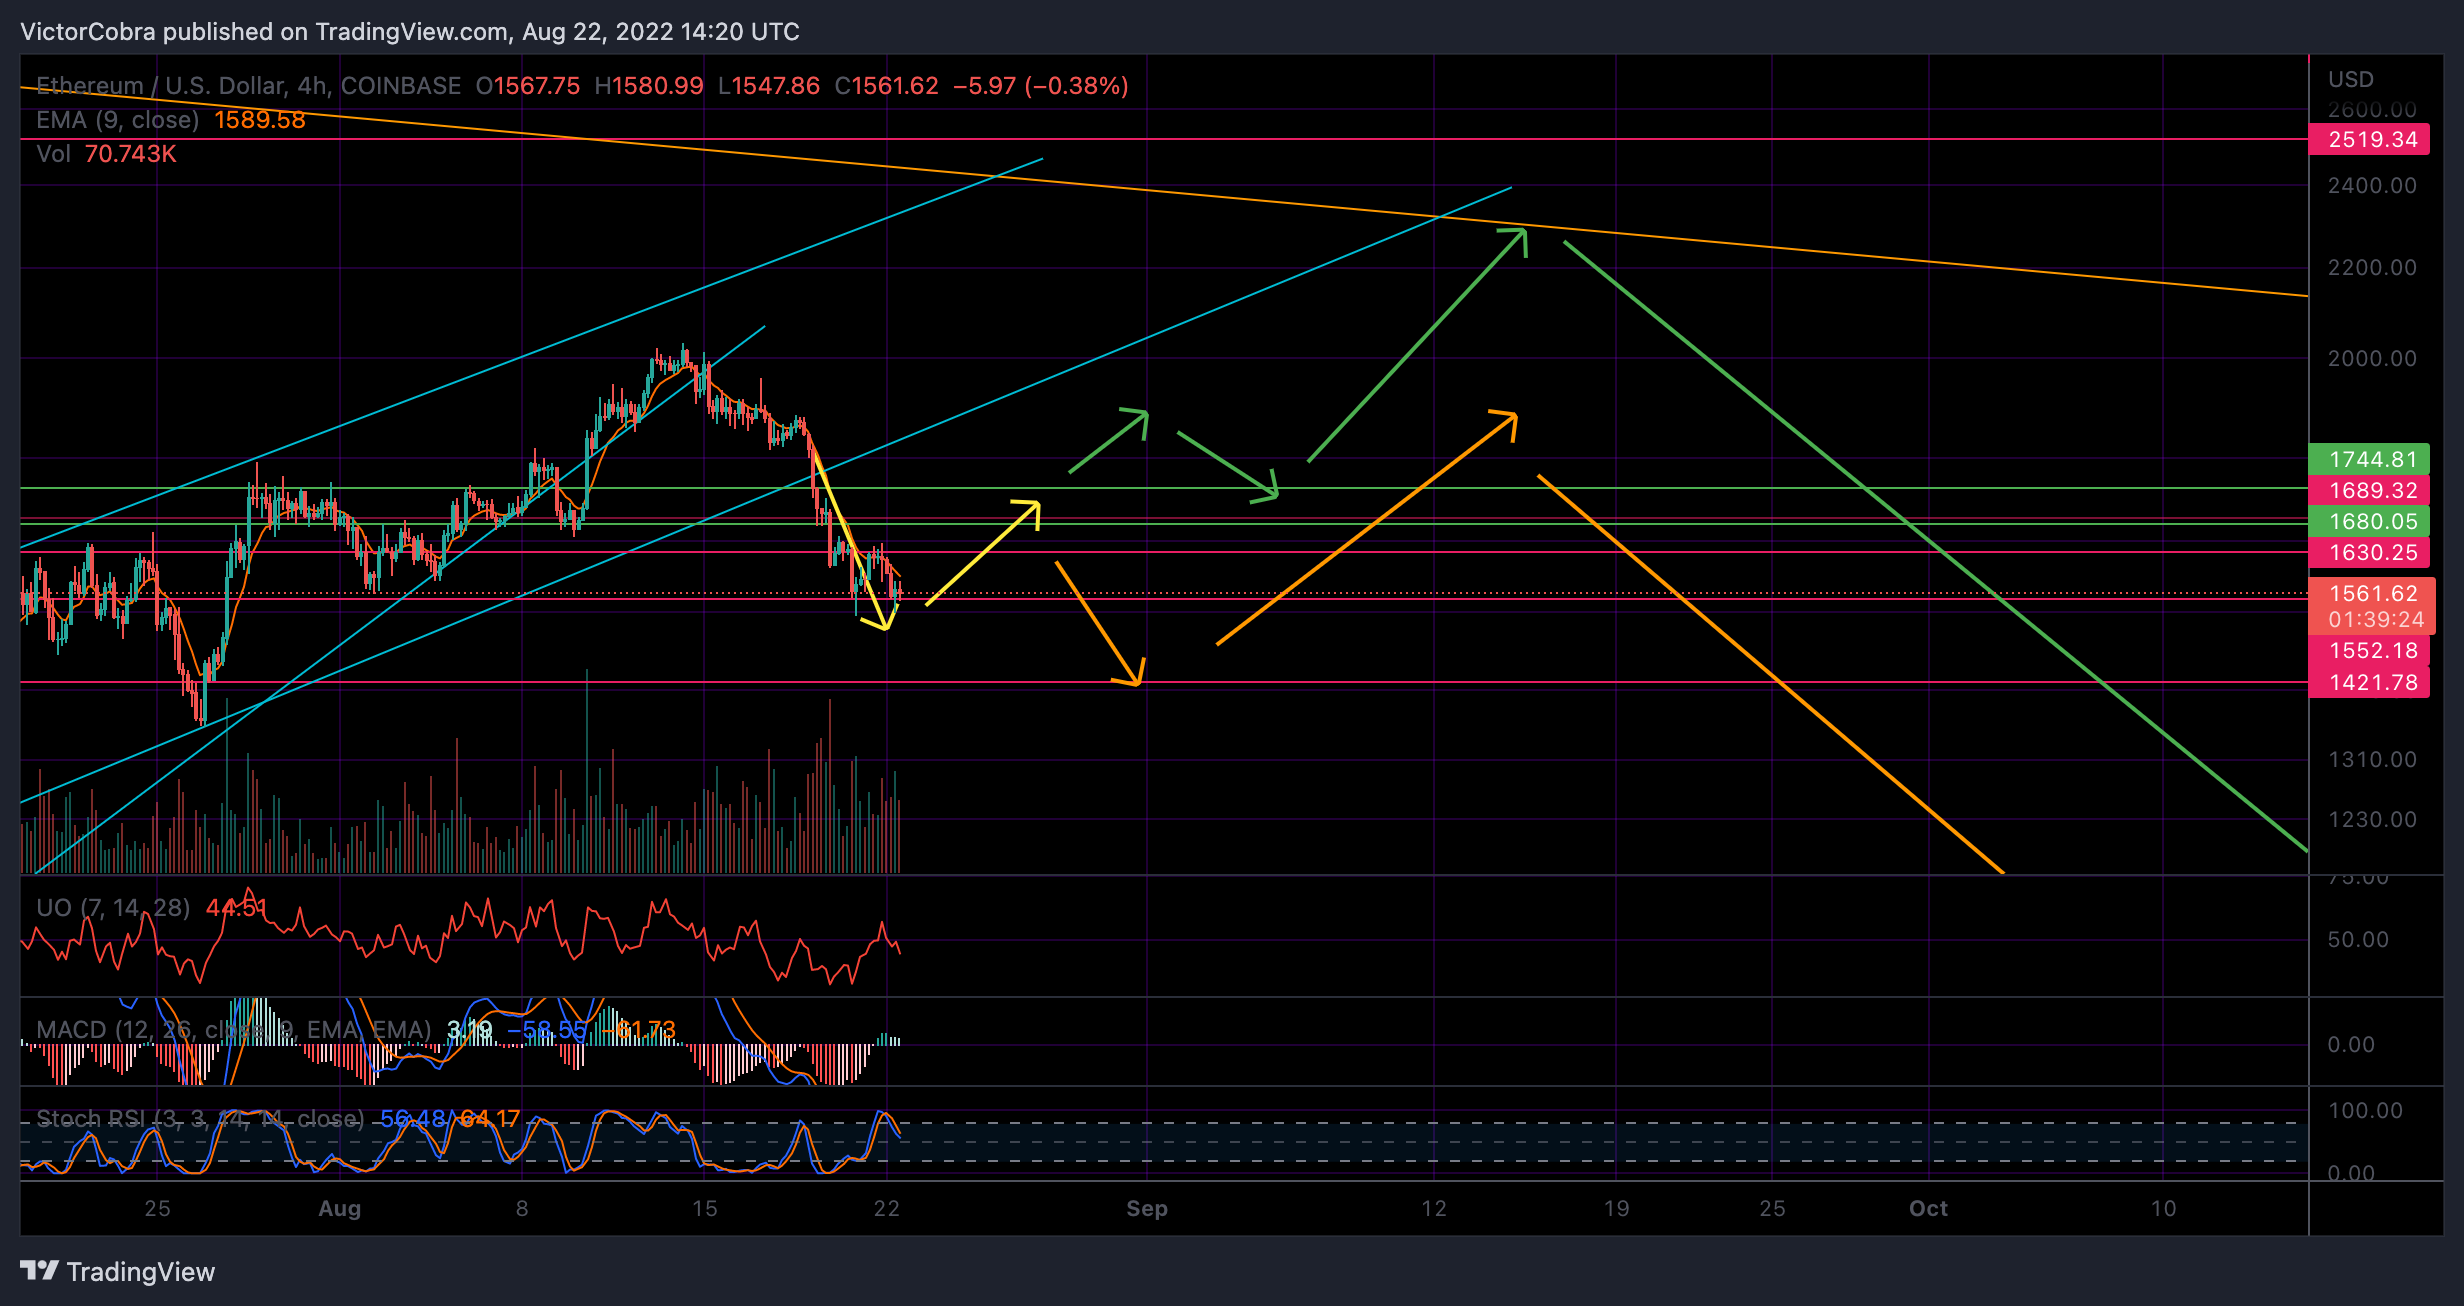
Task: Click the 1630.25 price line label
Action: tap(2369, 552)
